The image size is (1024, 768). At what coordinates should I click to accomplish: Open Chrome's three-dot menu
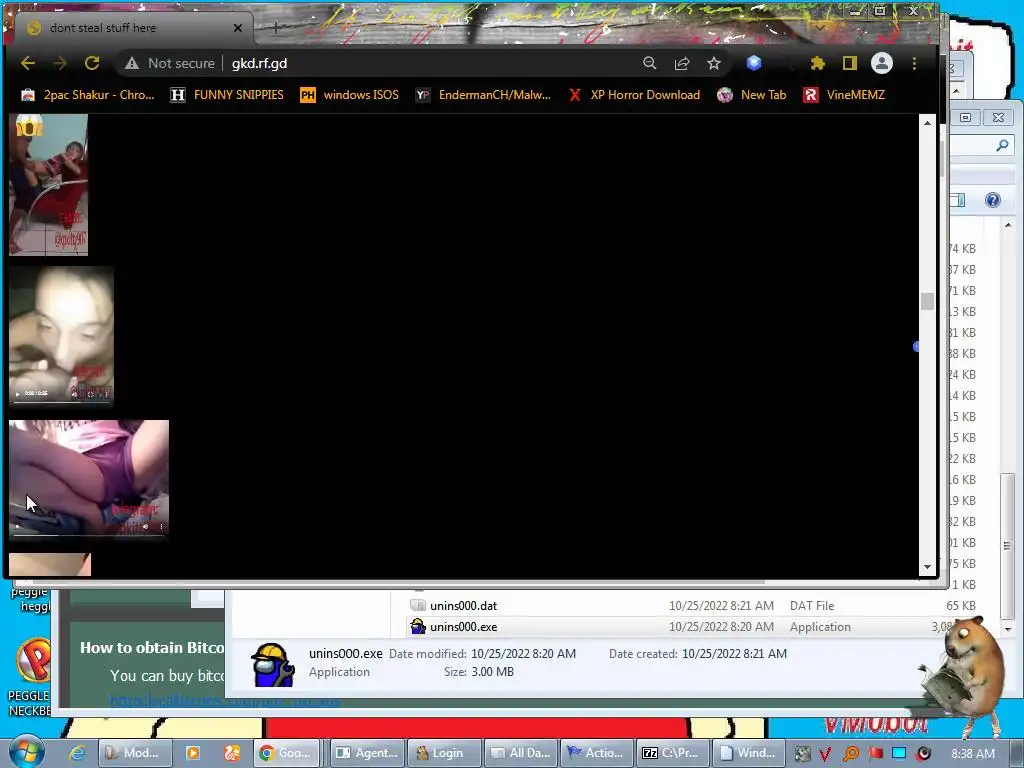(914, 63)
